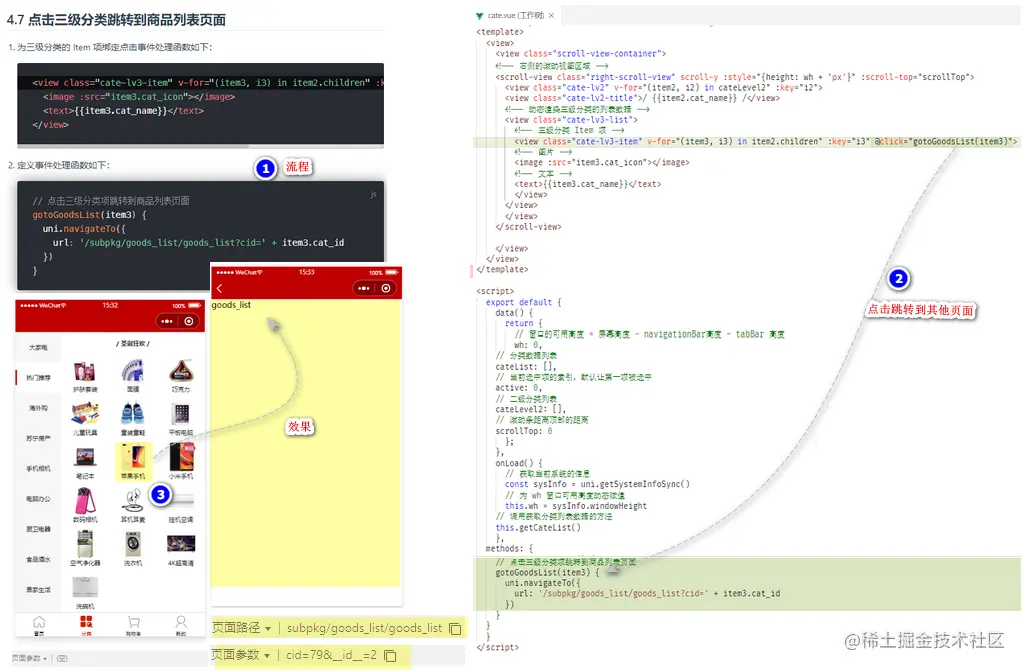Tap the 小米手机 phone thumbnail
Screen dimensions: 1024x670
coord(181,456)
